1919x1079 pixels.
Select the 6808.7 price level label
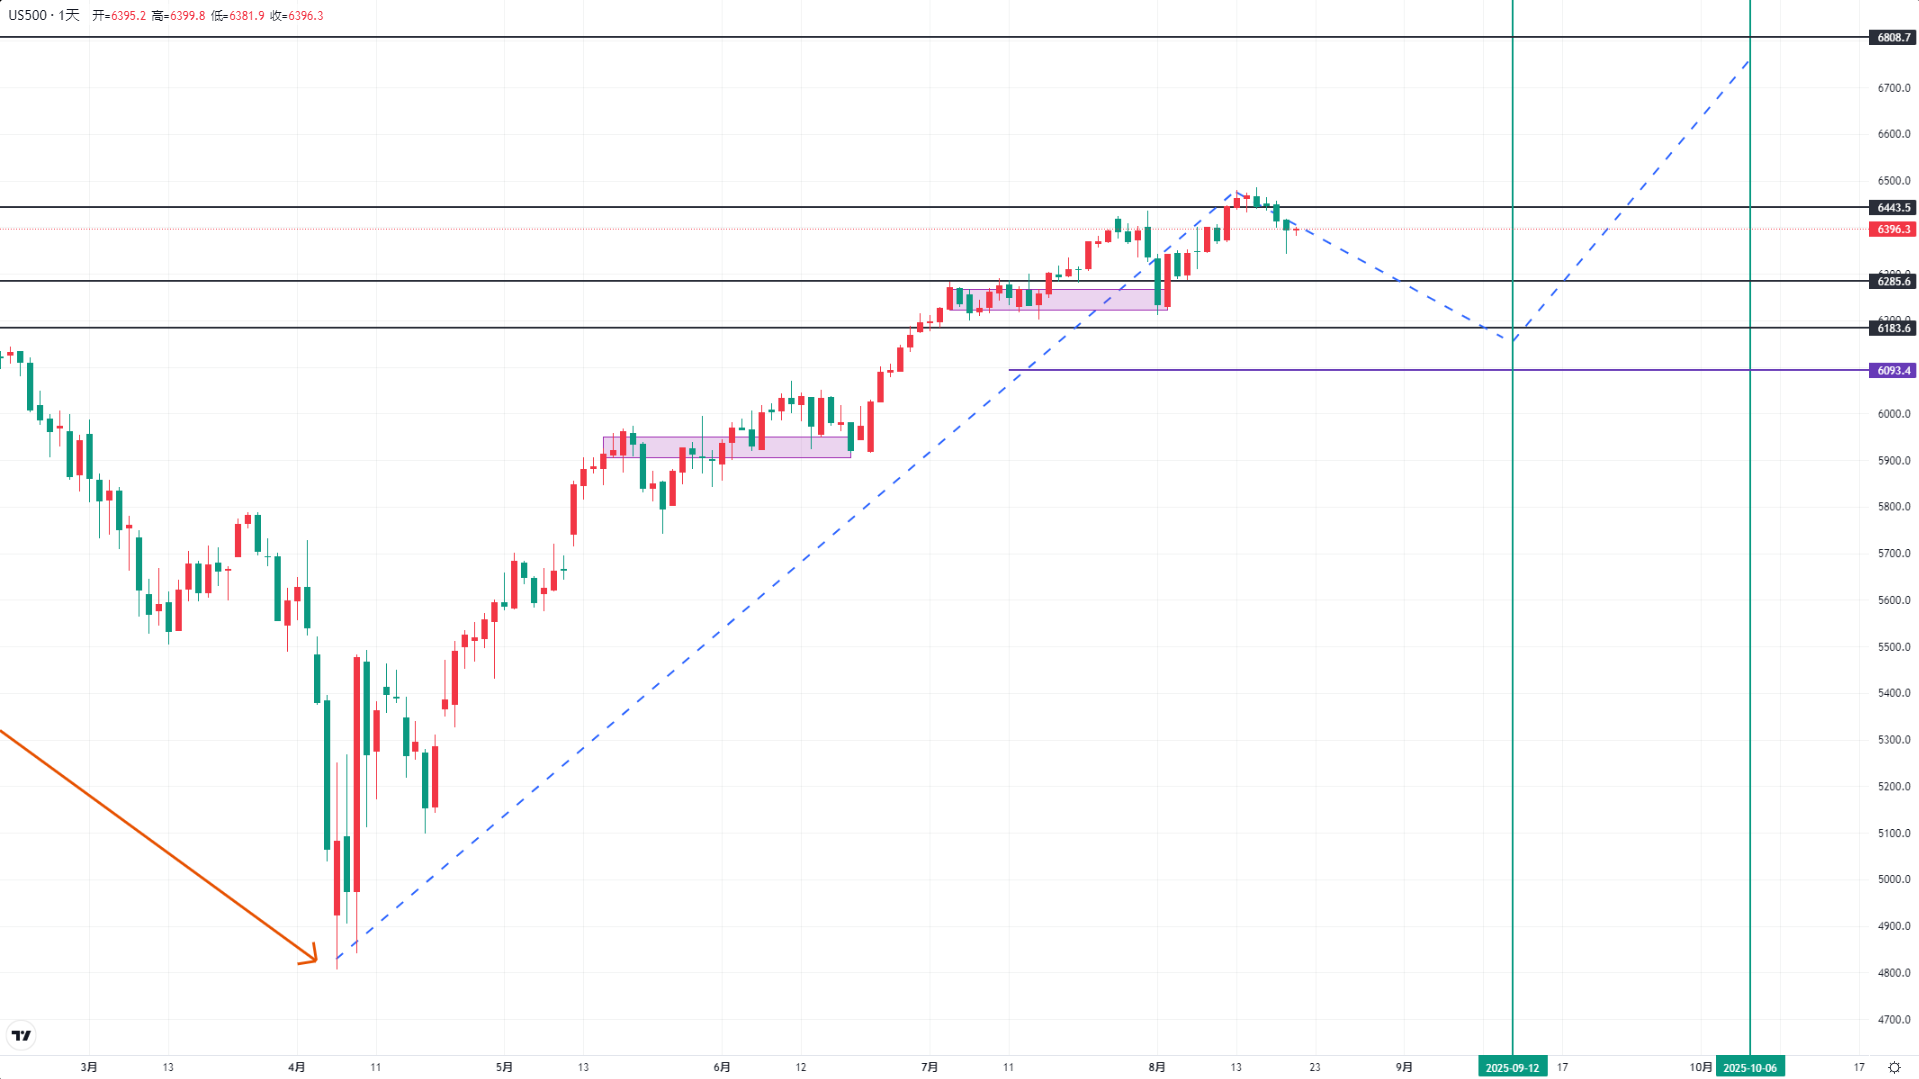[1892, 37]
